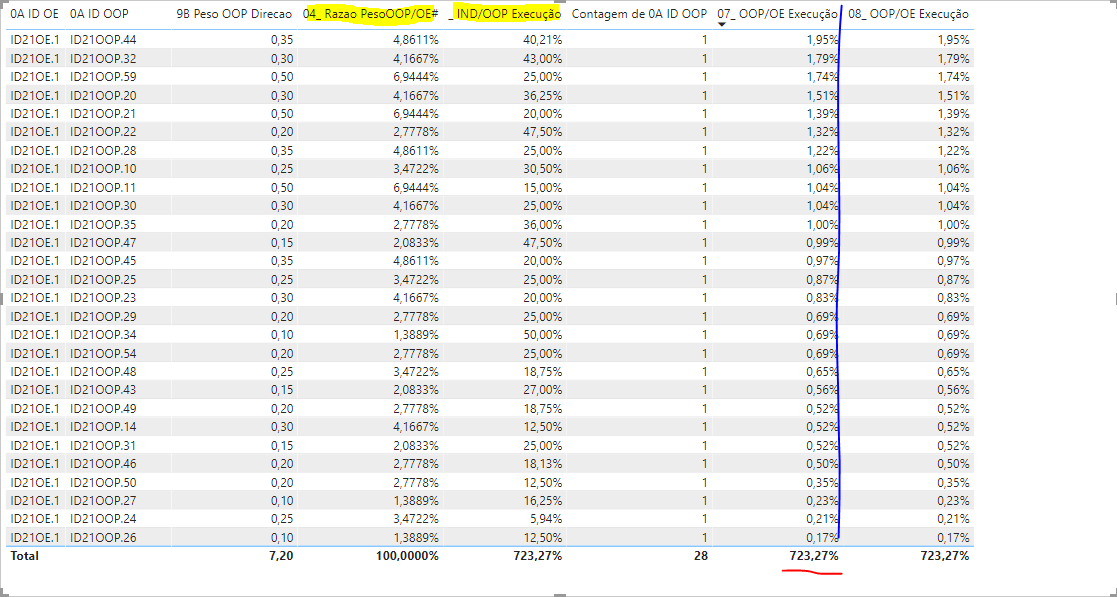This screenshot has width=1117, height=597.
Task: Select the ID21OOP.49 cell
Action: click(103, 408)
